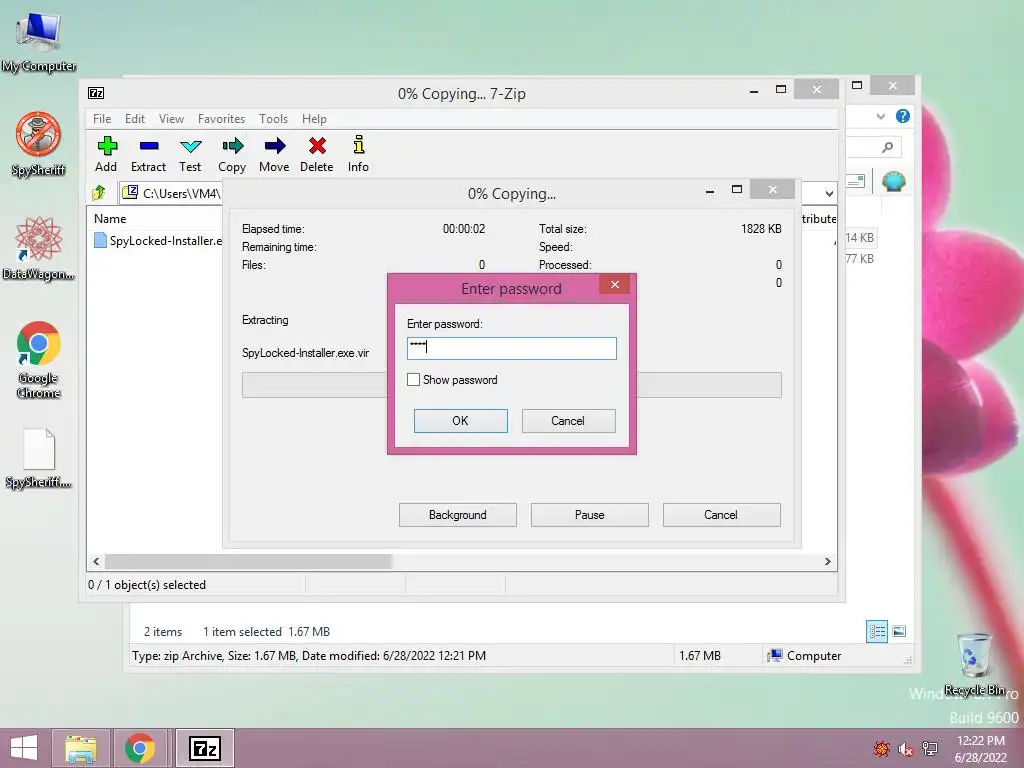1024x768 pixels.
Task: Click the red bug tray icon
Action: pyautogui.click(x=882, y=749)
